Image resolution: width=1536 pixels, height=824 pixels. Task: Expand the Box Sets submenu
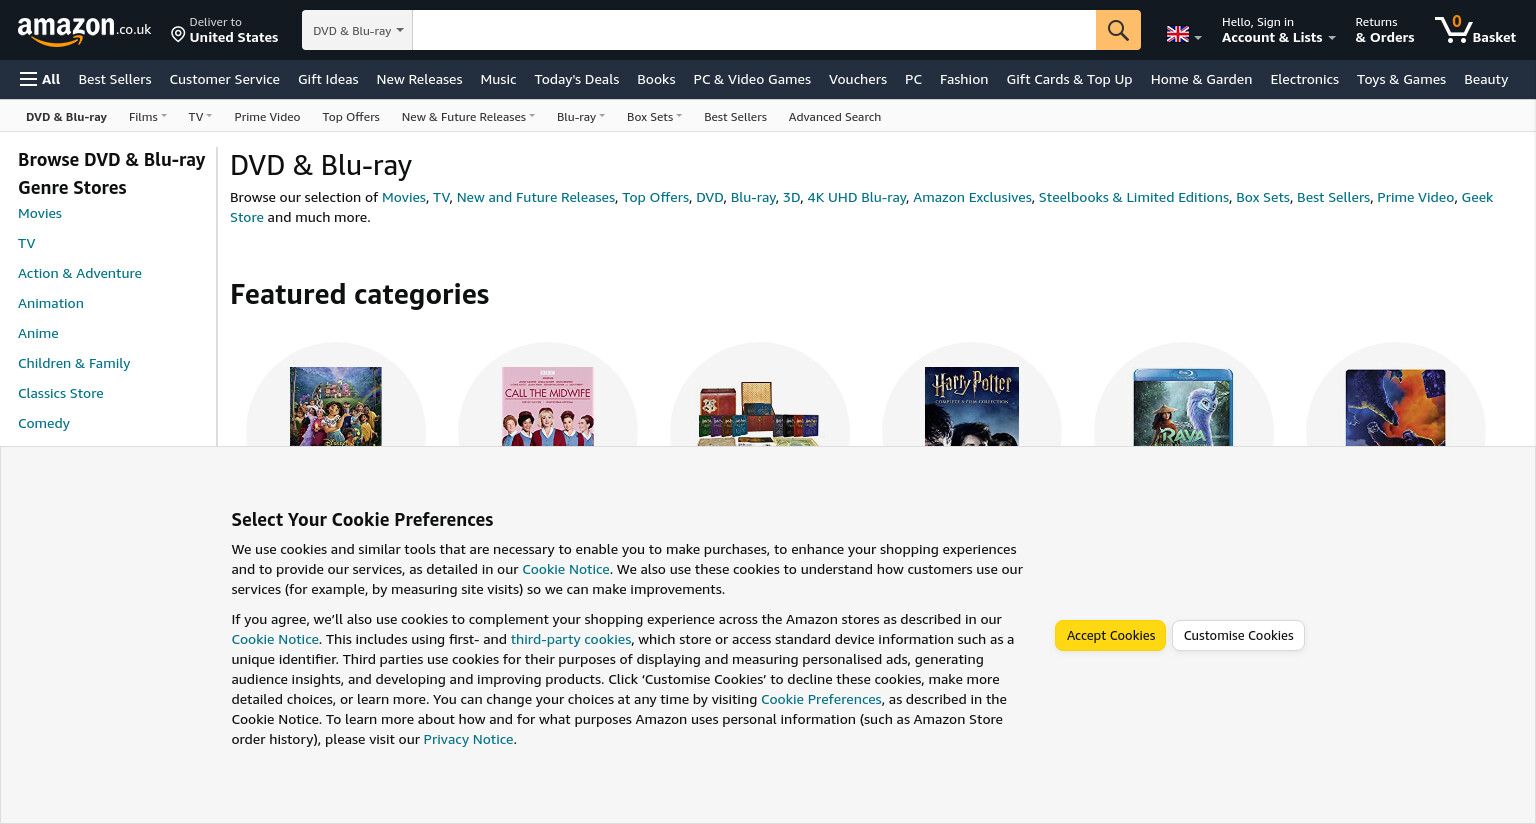(x=654, y=117)
